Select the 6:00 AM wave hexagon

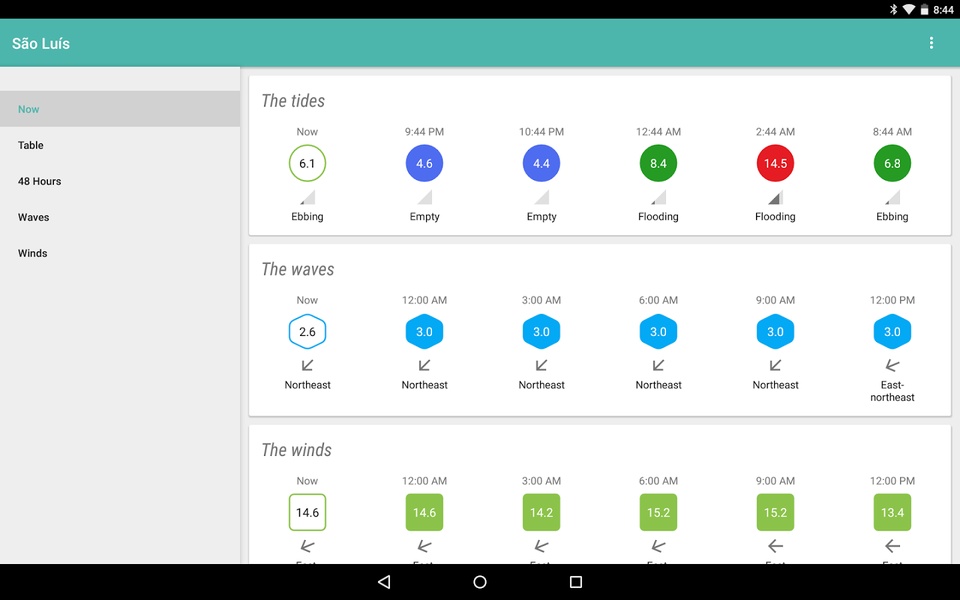click(x=658, y=332)
